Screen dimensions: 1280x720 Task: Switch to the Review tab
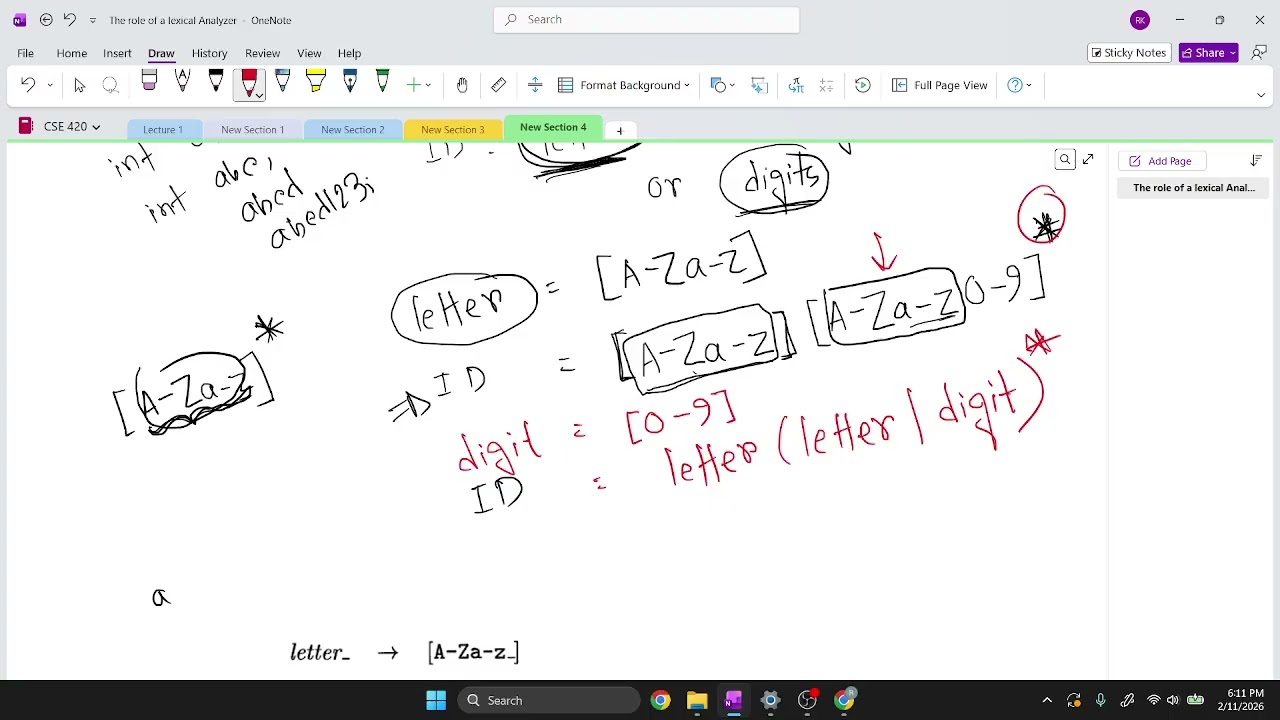pyautogui.click(x=262, y=53)
